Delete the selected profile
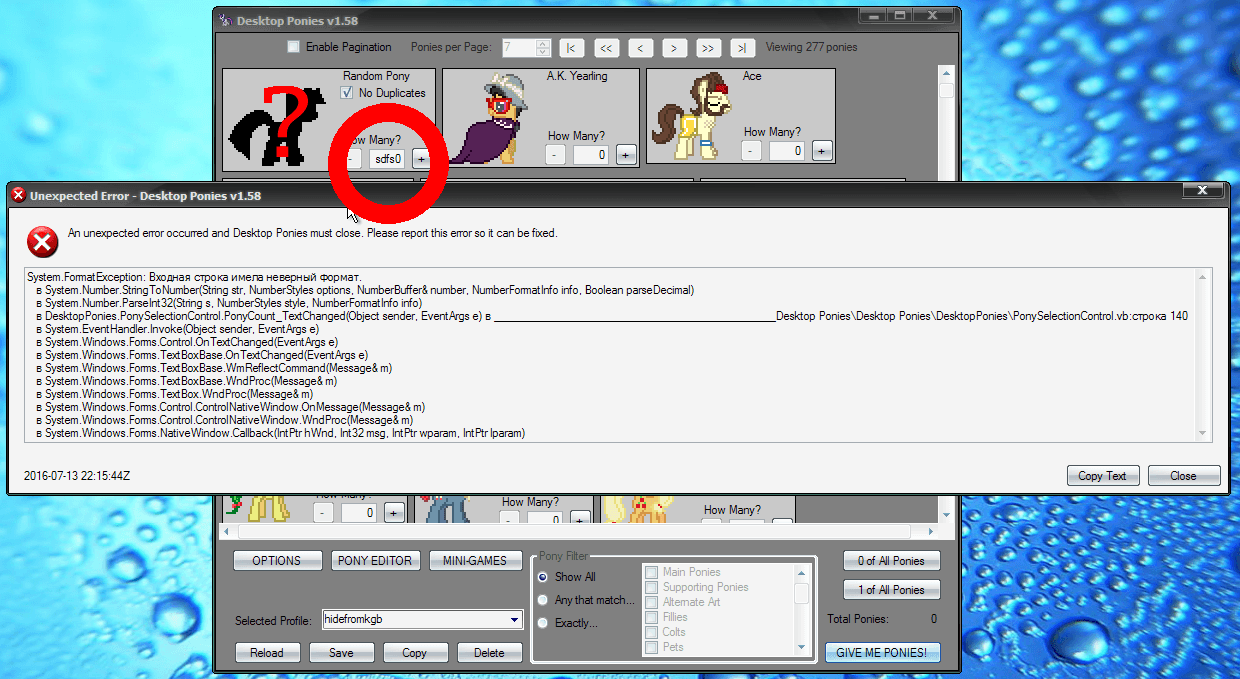 [x=489, y=653]
